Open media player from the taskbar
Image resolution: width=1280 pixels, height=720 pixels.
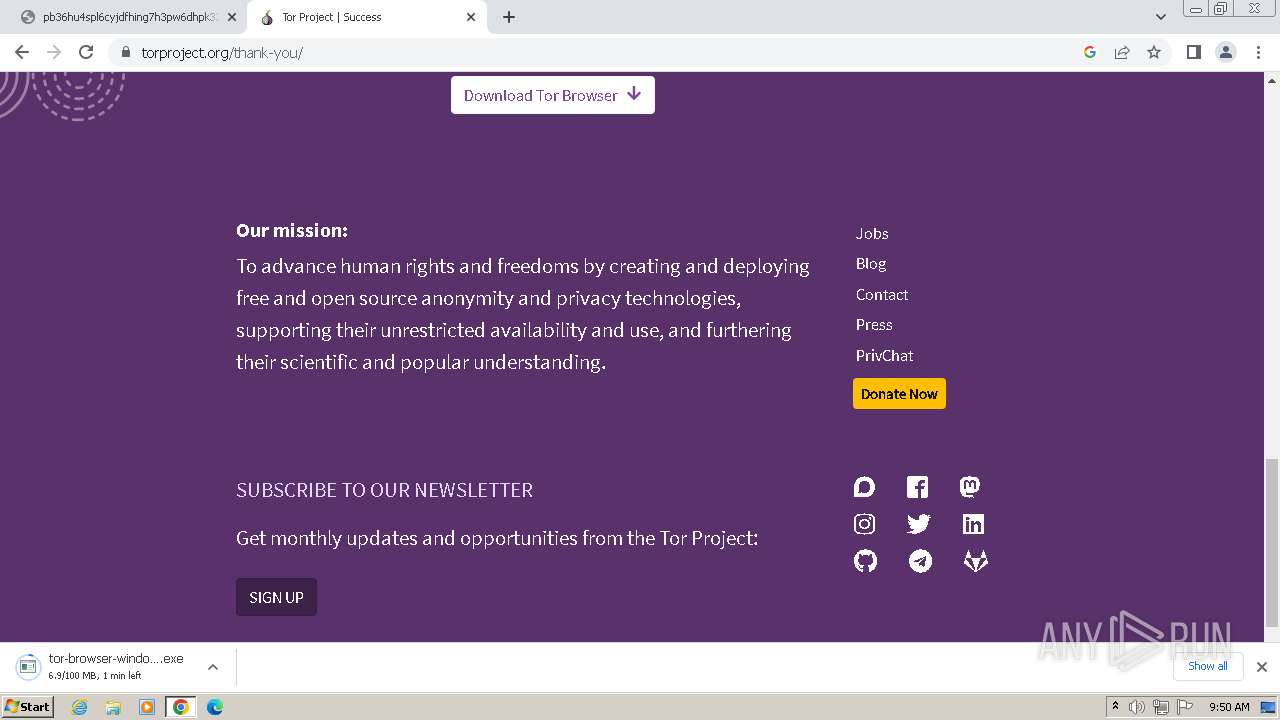pyautogui.click(x=147, y=707)
